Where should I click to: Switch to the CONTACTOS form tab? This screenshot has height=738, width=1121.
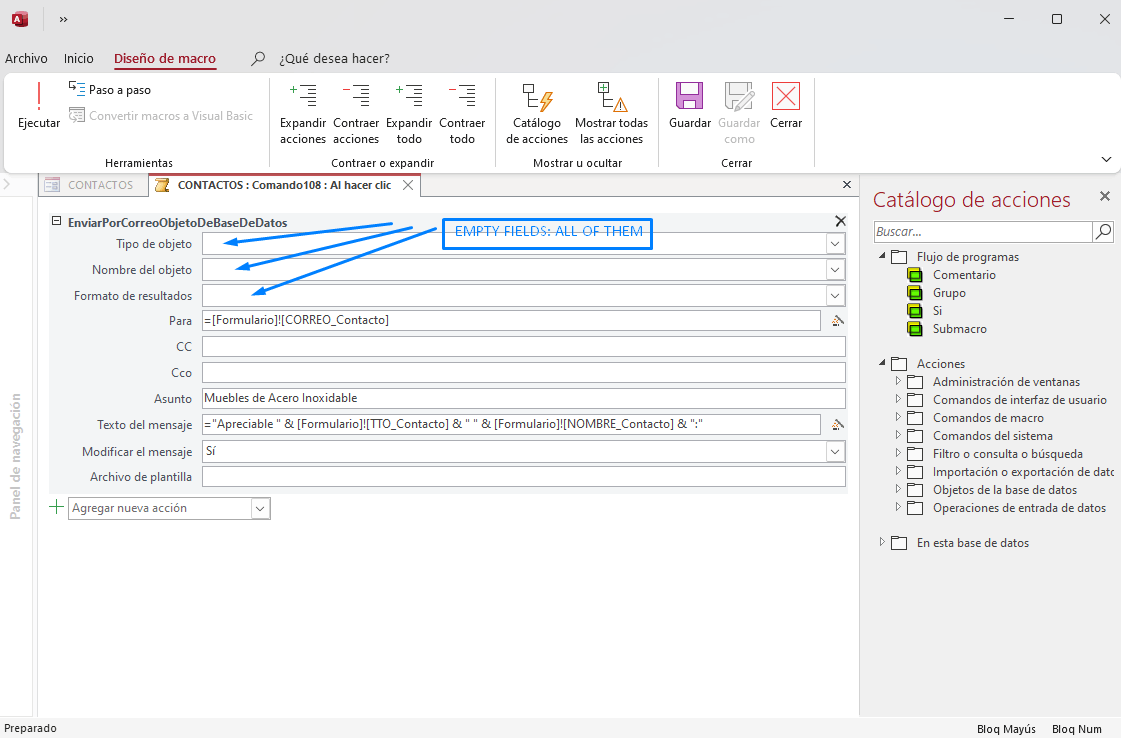coord(92,185)
